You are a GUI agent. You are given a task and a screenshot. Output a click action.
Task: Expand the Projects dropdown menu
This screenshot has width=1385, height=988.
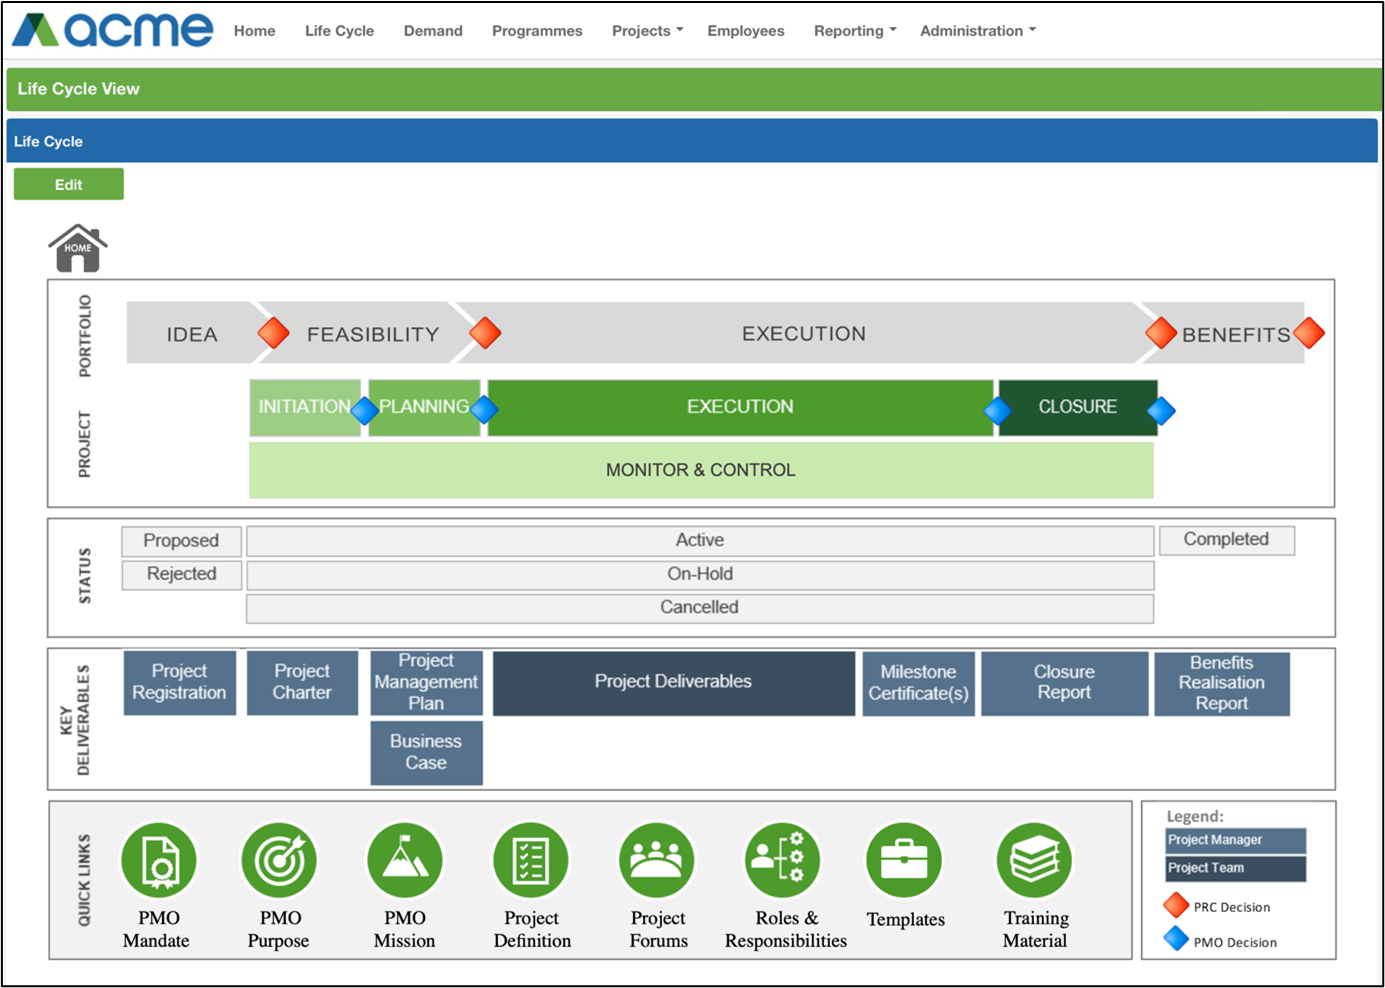[x=647, y=31]
